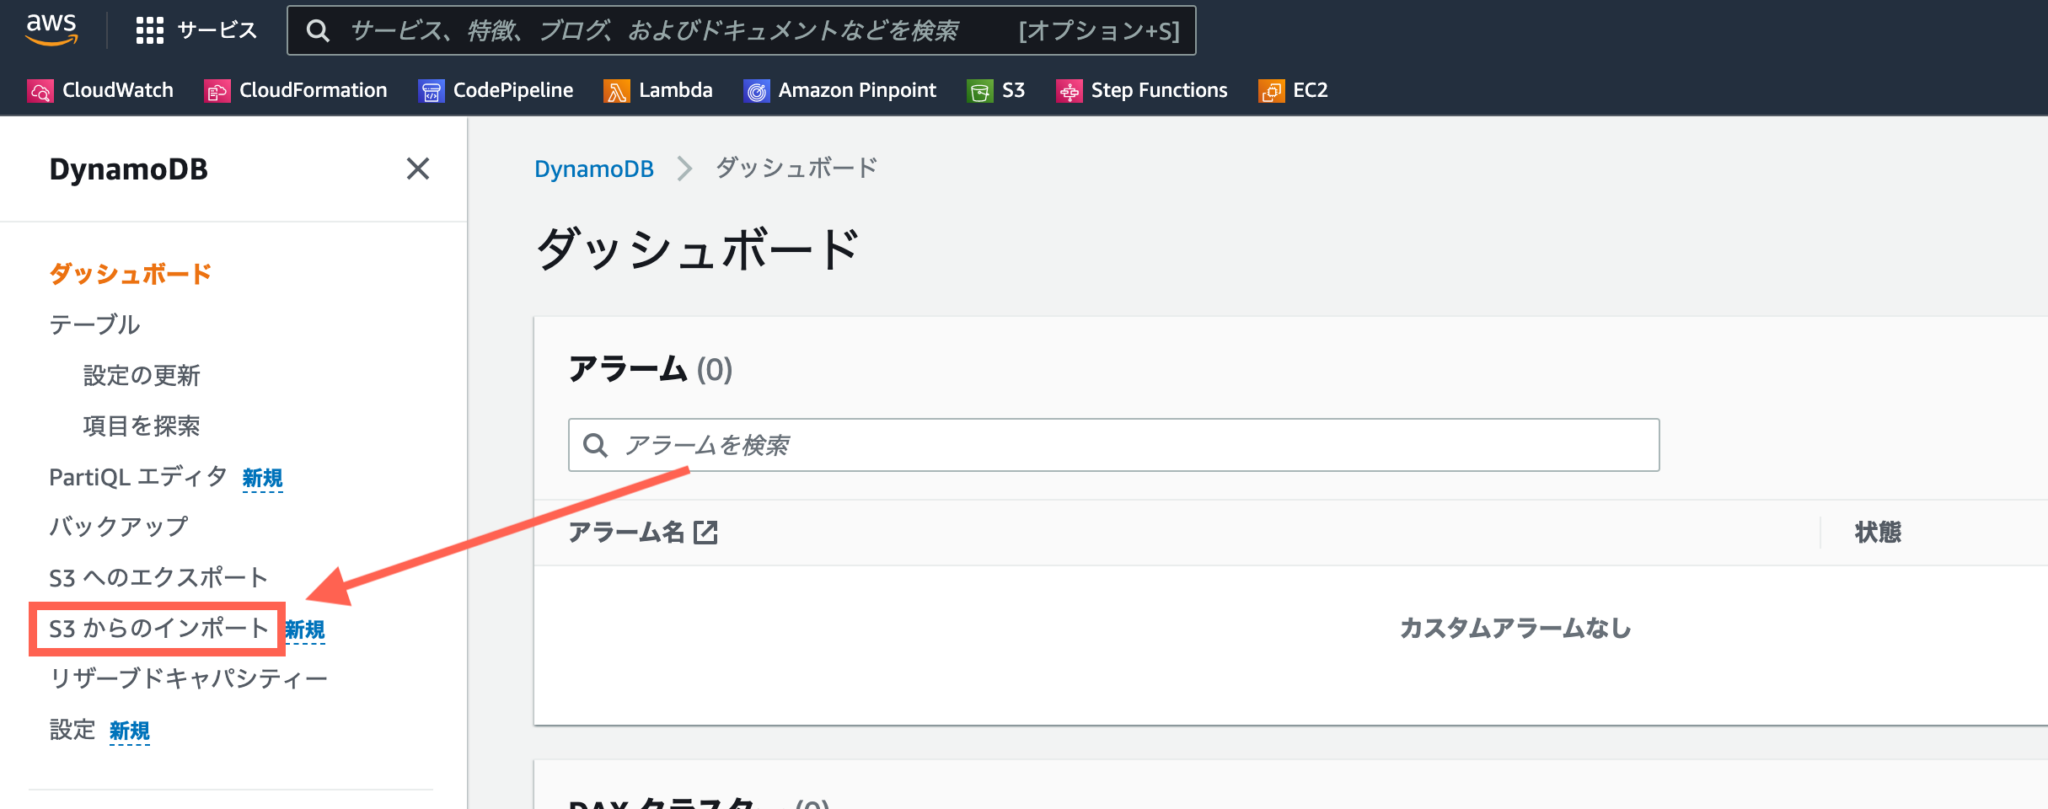Select ダッシュボード in the sidebar
Image resolution: width=2048 pixels, height=809 pixels.
point(129,272)
